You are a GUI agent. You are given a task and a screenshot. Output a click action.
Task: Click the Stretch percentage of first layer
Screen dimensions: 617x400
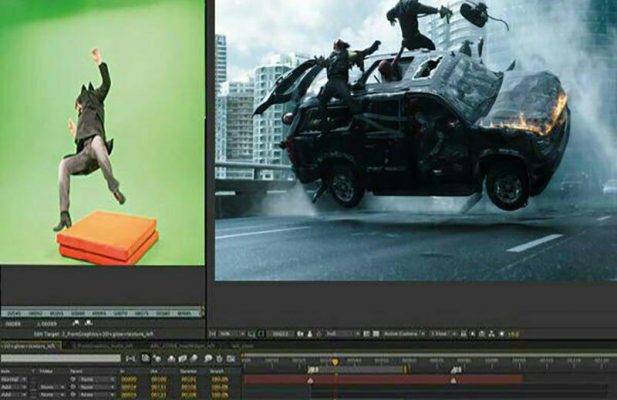(220, 380)
